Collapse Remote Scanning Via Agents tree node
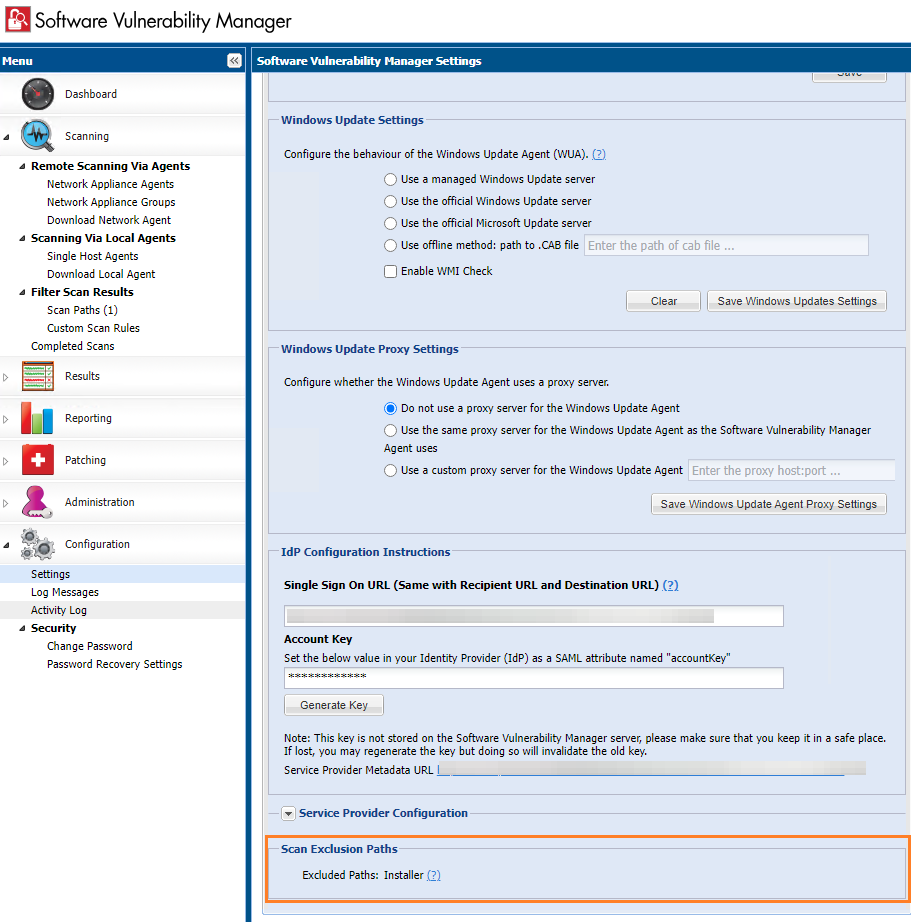Screen dimensions: 912x922 (x=22, y=166)
